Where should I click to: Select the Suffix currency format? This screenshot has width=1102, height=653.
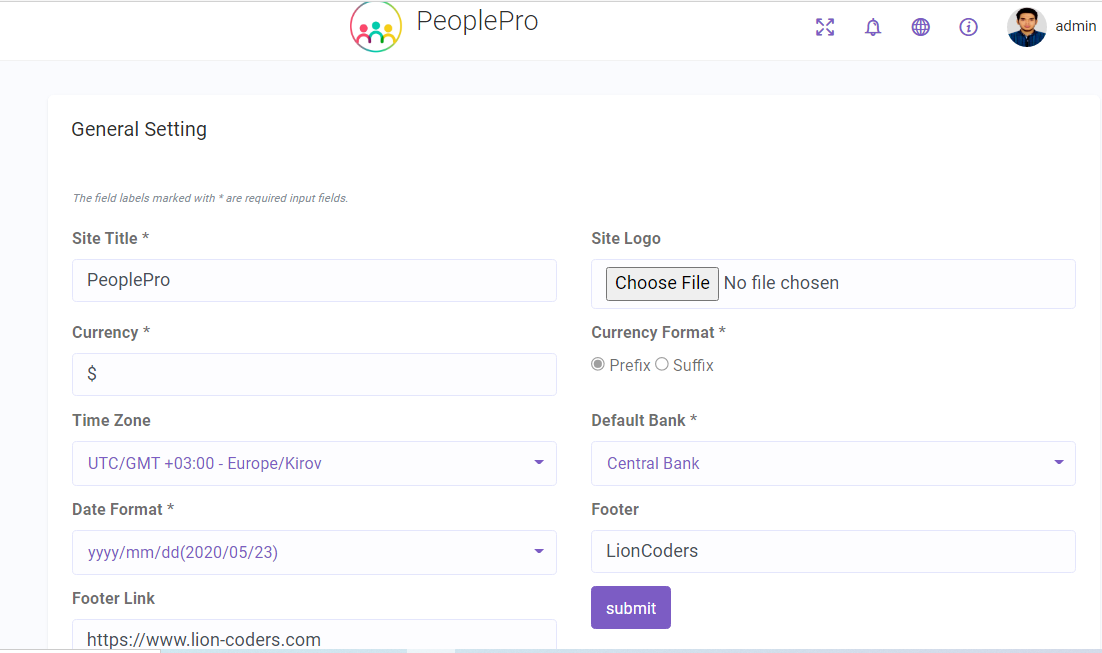coord(662,365)
